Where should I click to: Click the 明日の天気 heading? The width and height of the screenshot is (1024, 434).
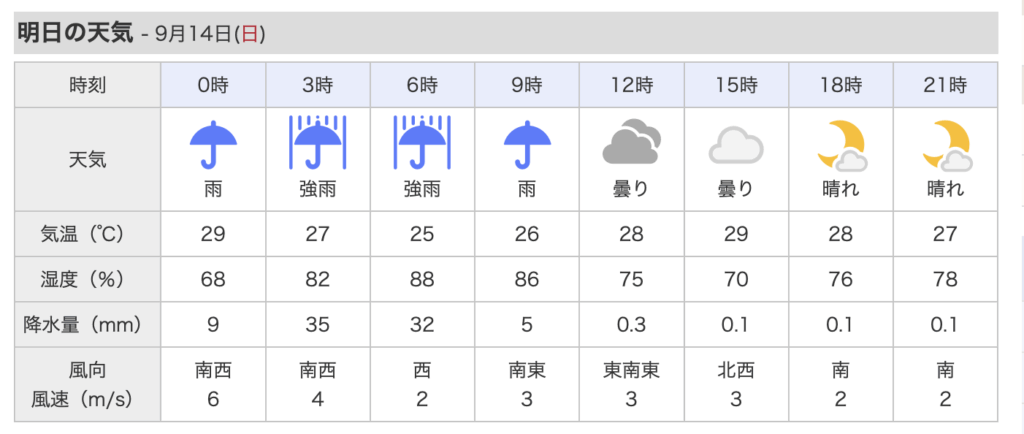click(74, 33)
